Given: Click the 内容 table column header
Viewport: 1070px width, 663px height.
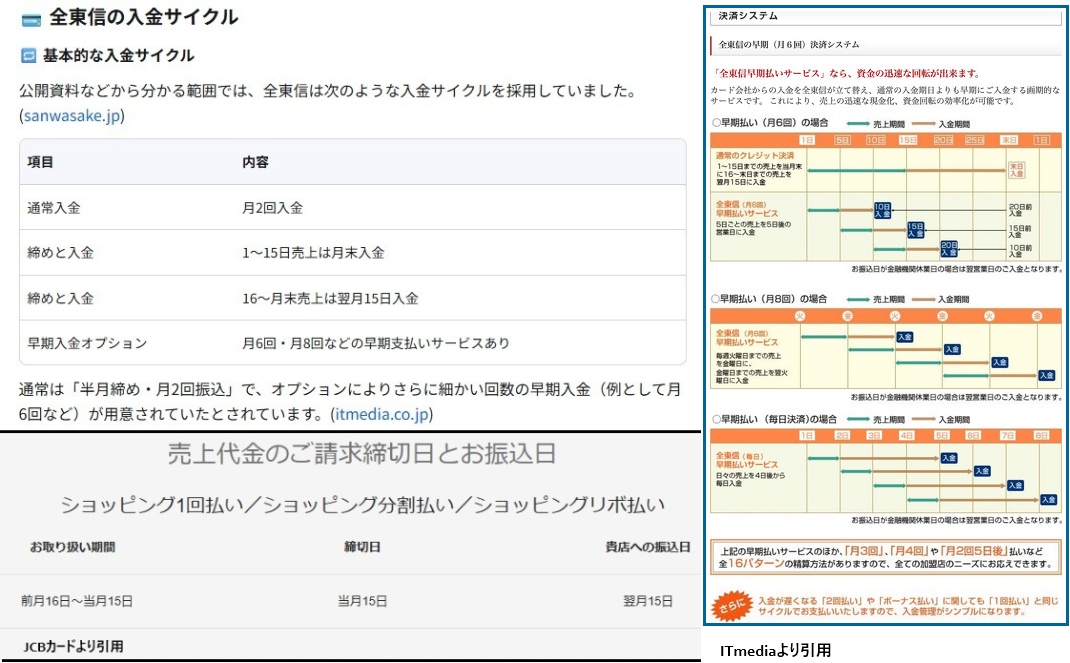Looking at the screenshot, I should 255,162.
